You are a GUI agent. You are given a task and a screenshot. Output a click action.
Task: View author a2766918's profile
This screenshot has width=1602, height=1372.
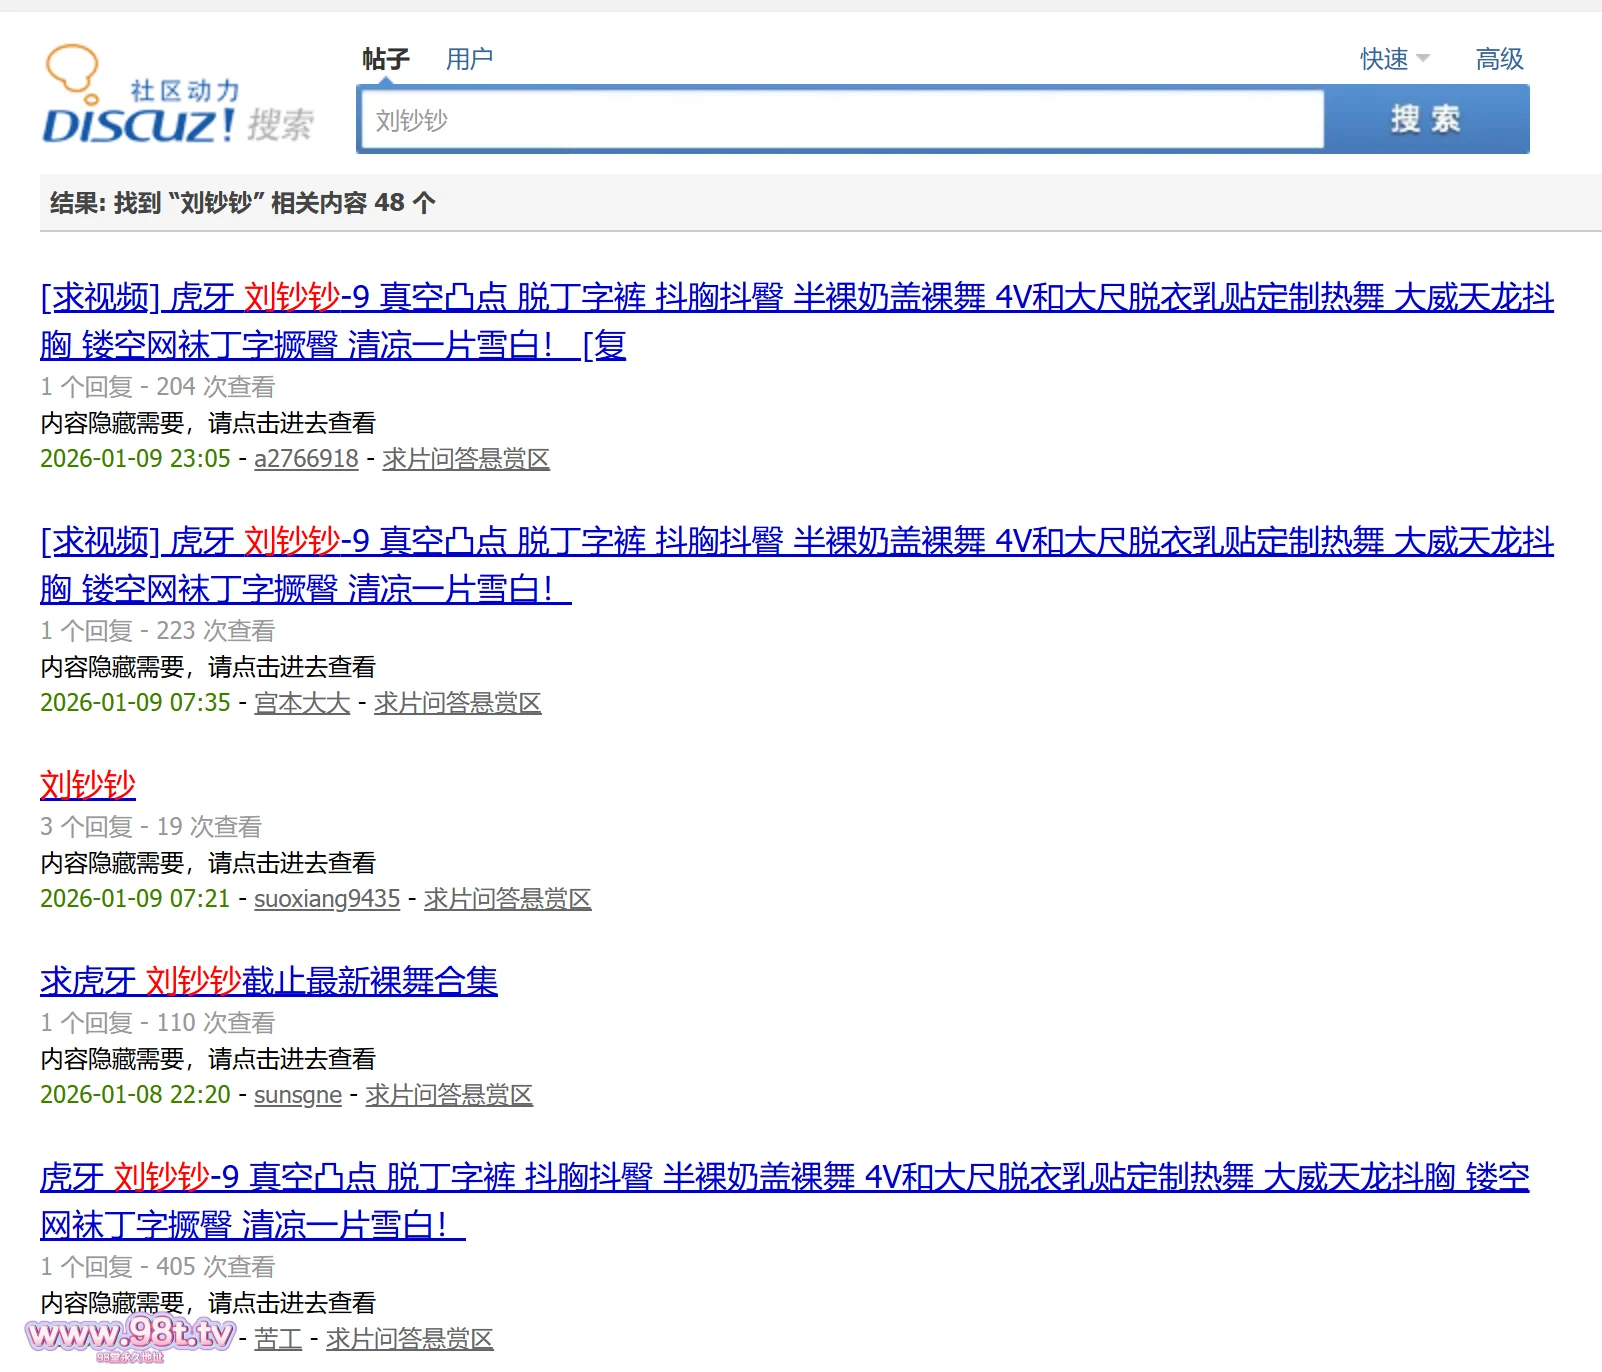coord(306,459)
